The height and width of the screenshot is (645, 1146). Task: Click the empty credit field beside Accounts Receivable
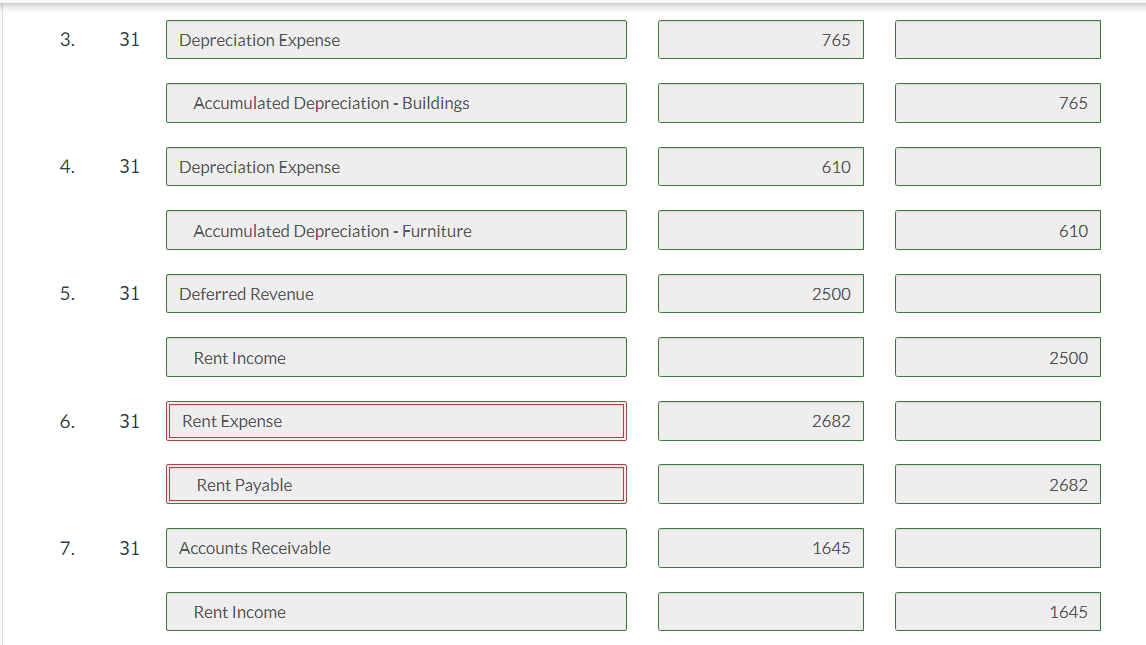998,548
